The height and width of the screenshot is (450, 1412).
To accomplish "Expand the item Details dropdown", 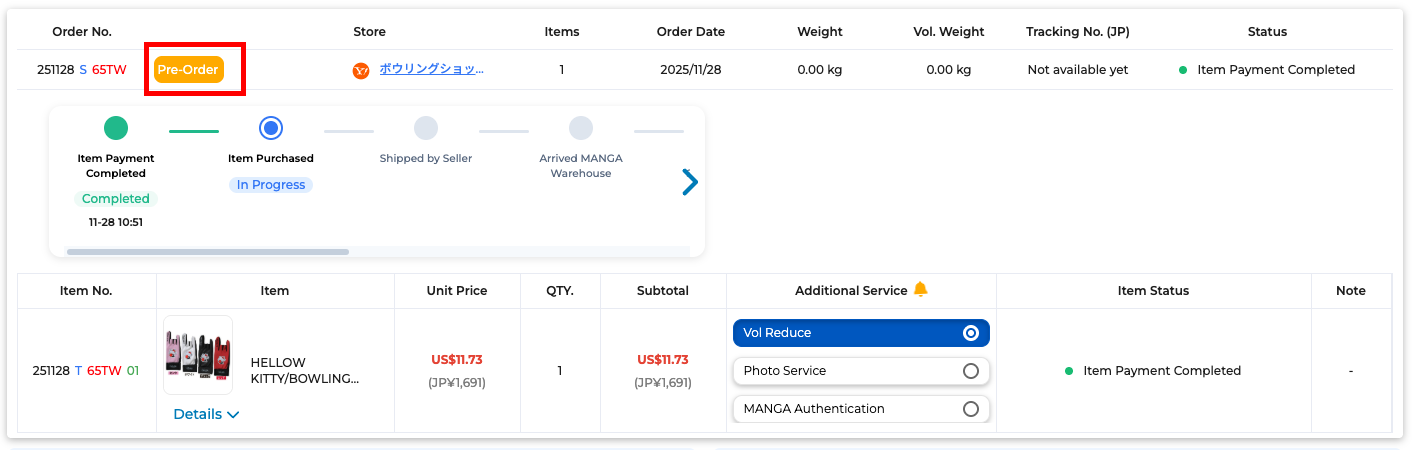I will click(x=206, y=414).
